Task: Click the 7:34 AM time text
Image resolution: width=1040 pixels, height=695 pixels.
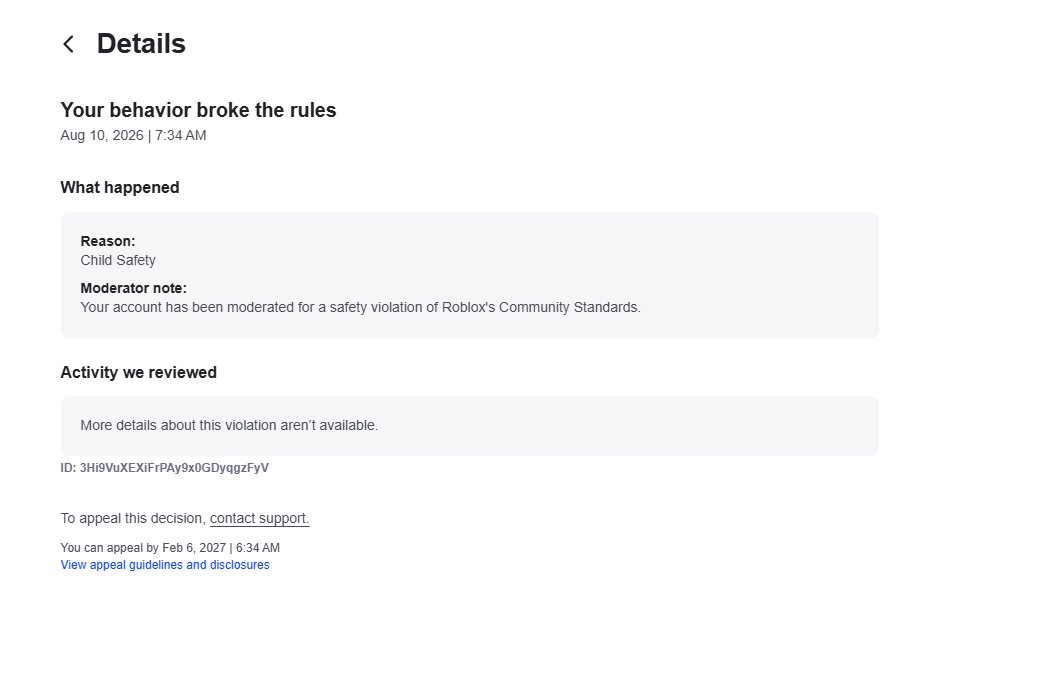Action: 180,135
